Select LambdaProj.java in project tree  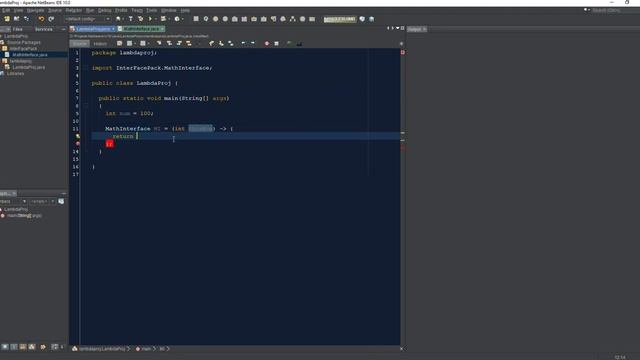click(28, 67)
